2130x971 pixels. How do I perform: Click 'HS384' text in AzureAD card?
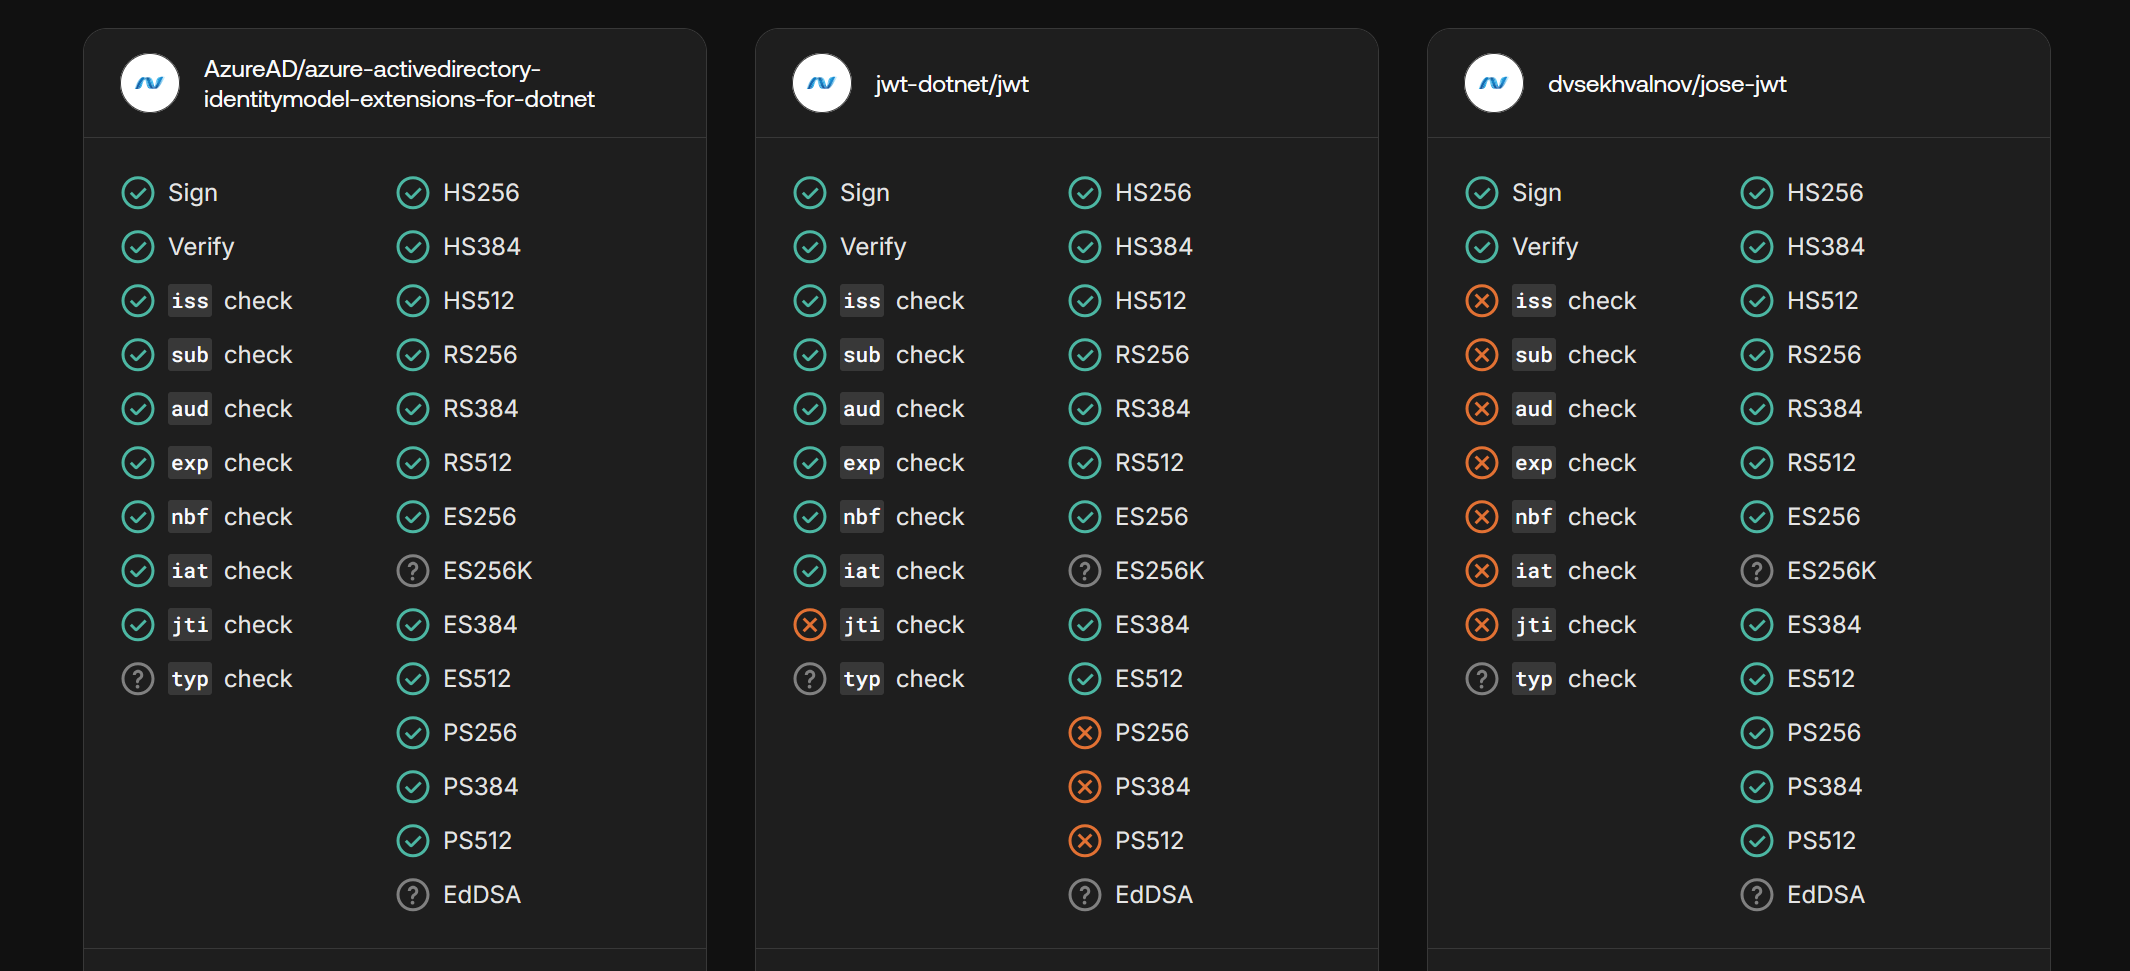pyautogui.click(x=482, y=246)
